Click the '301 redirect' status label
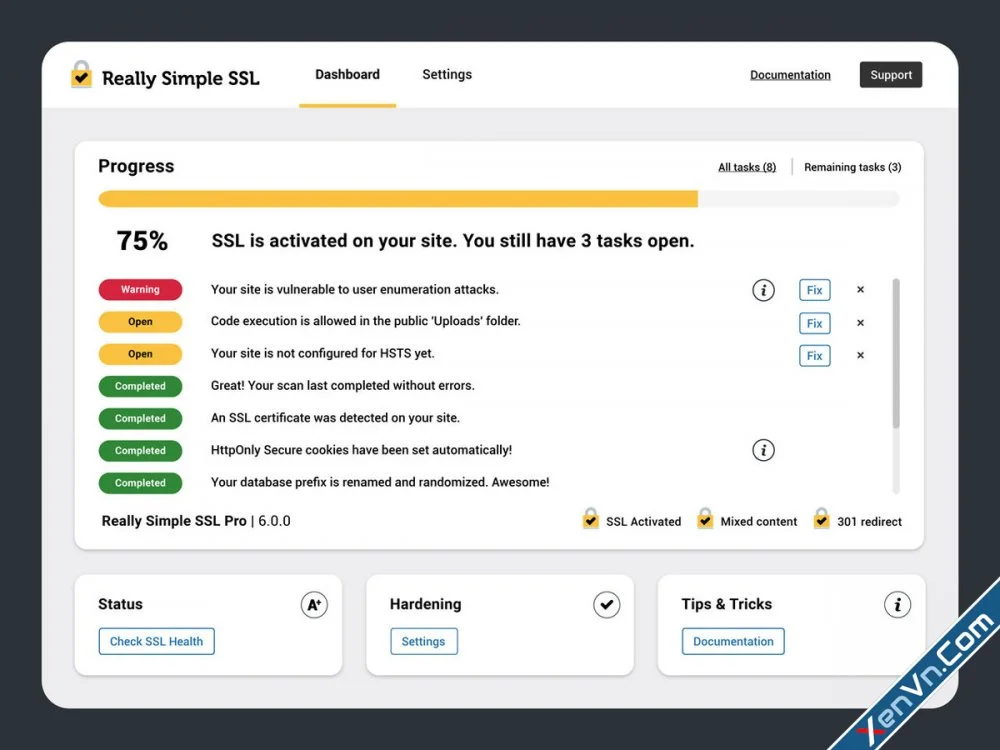The height and width of the screenshot is (750, 1000). [x=869, y=522]
